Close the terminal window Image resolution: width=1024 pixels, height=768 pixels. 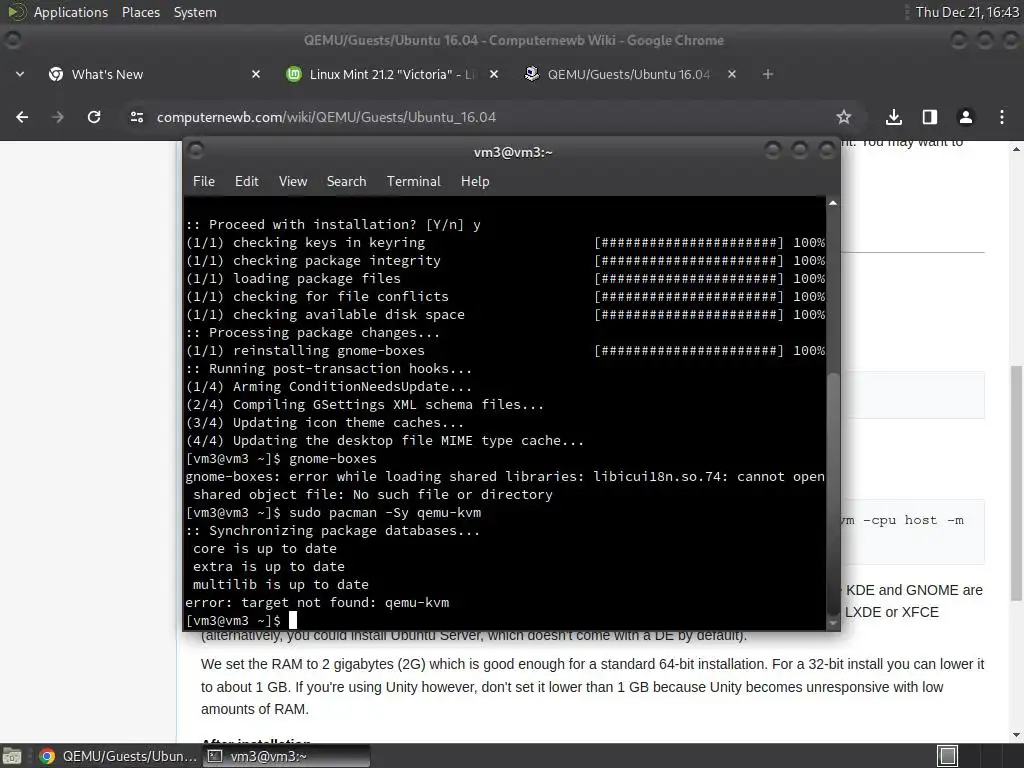tap(827, 151)
